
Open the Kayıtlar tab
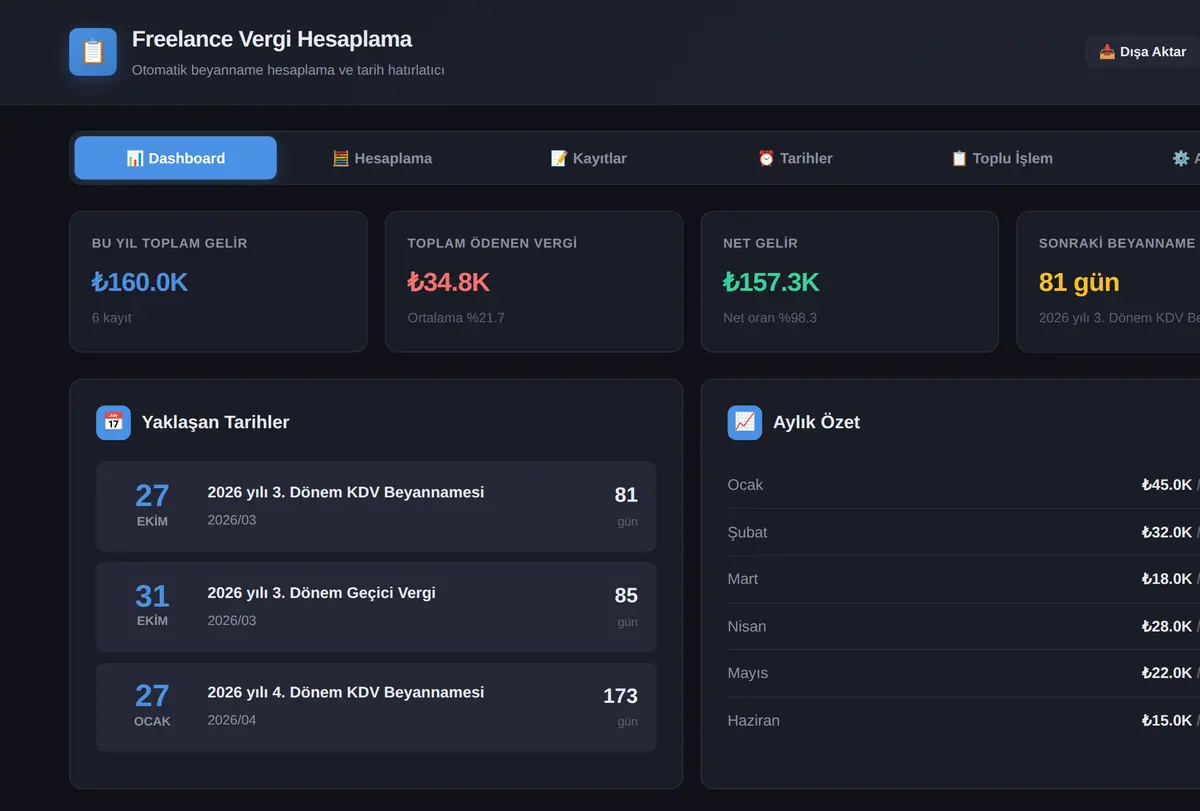point(589,158)
